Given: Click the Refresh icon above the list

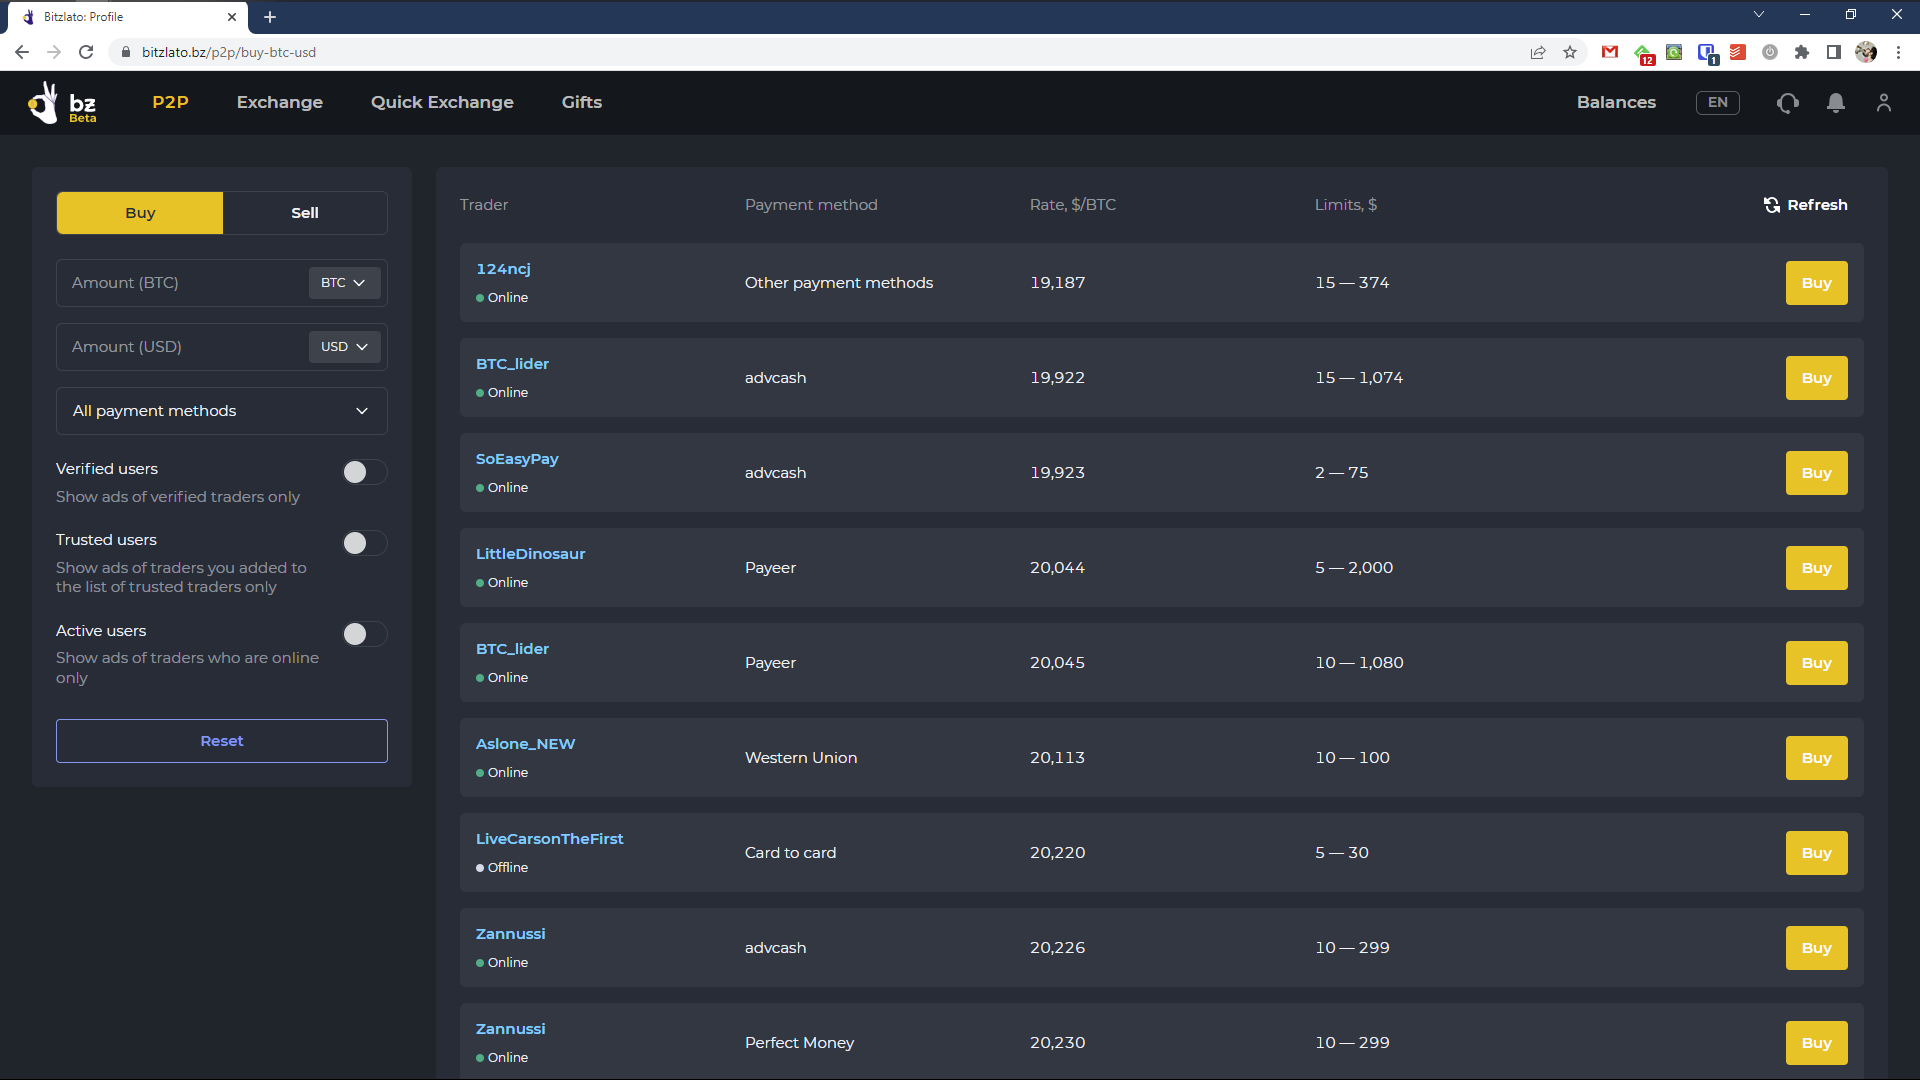Looking at the screenshot, I should 1771,205.
